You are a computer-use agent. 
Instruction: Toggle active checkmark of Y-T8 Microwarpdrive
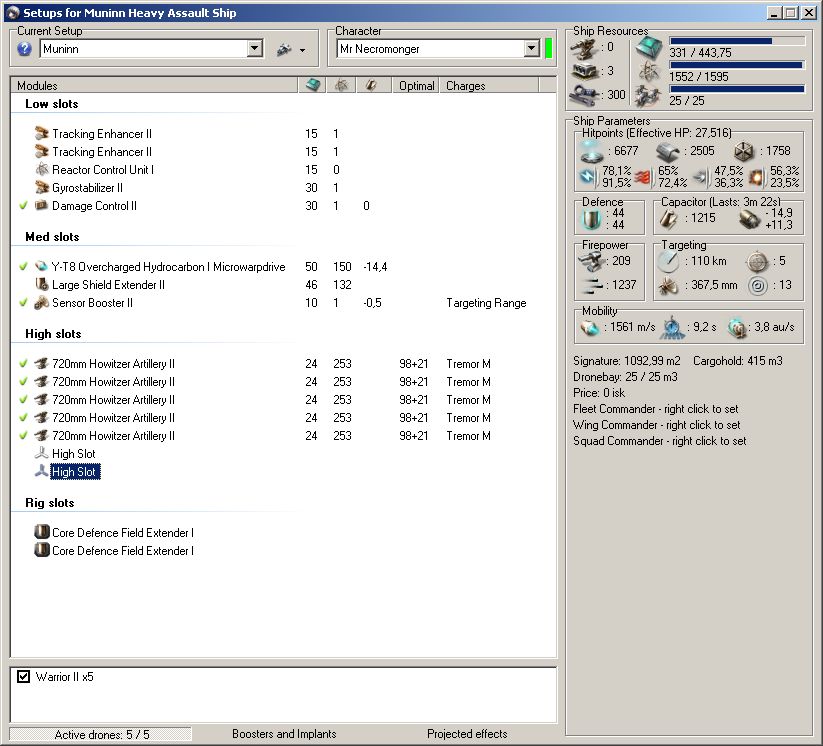pos(23,266)
